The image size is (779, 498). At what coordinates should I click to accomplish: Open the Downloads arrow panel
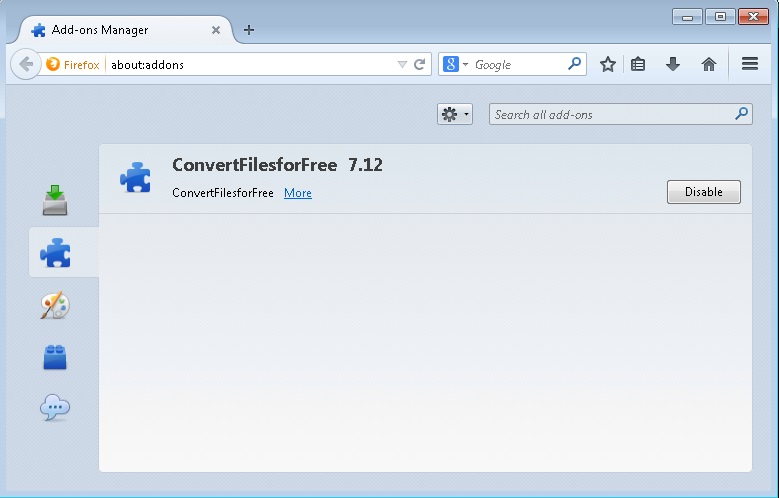point(673,64)
